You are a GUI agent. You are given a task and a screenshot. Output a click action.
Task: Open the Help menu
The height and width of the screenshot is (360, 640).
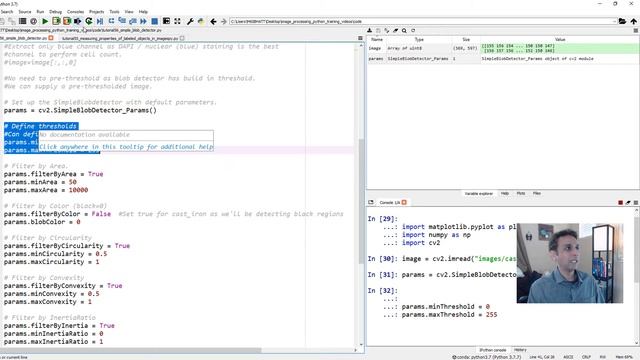(x=143, y=12)
